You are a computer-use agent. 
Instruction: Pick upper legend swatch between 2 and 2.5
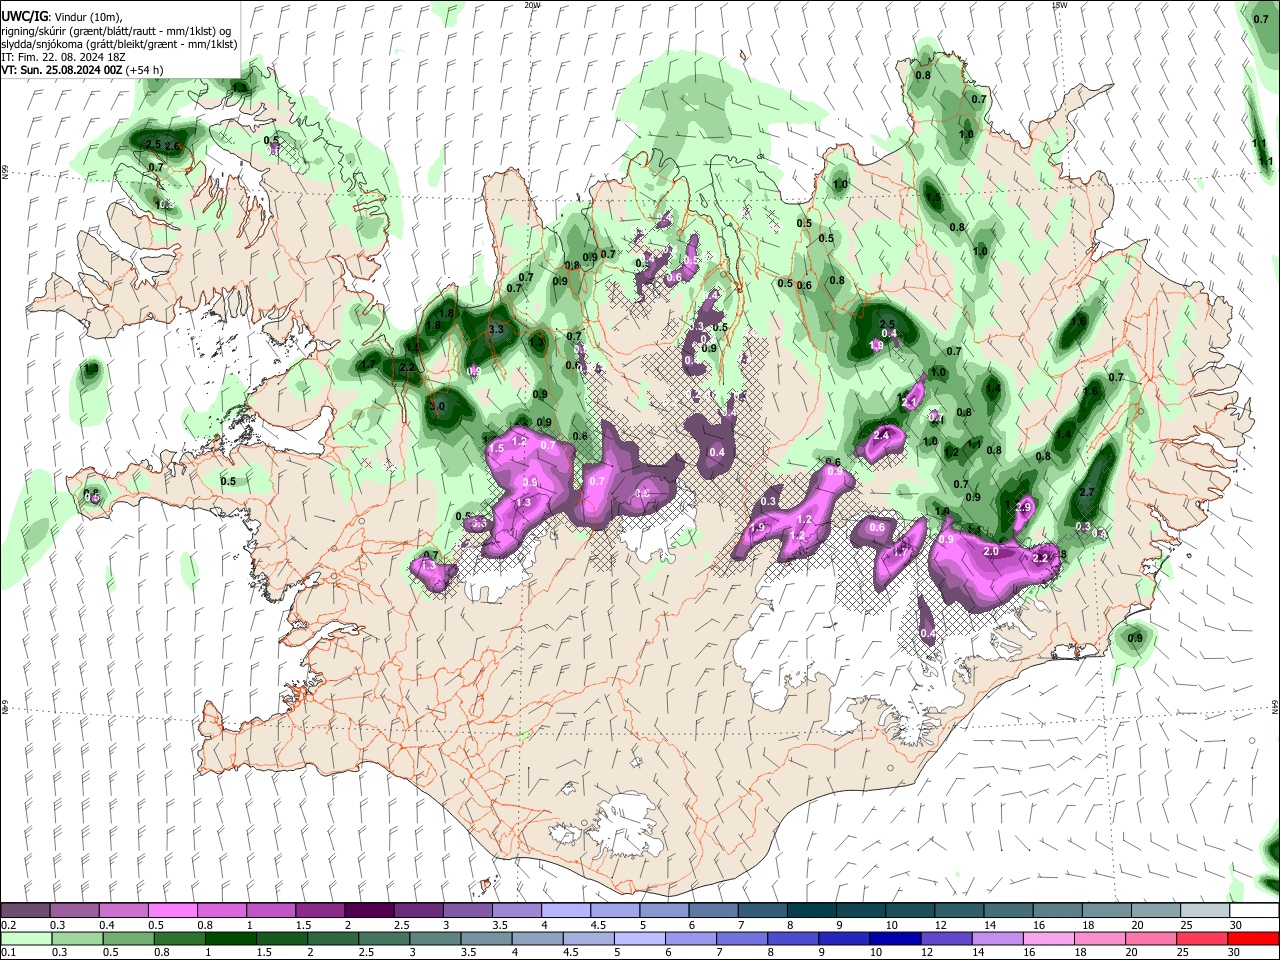tap(369, 911)
